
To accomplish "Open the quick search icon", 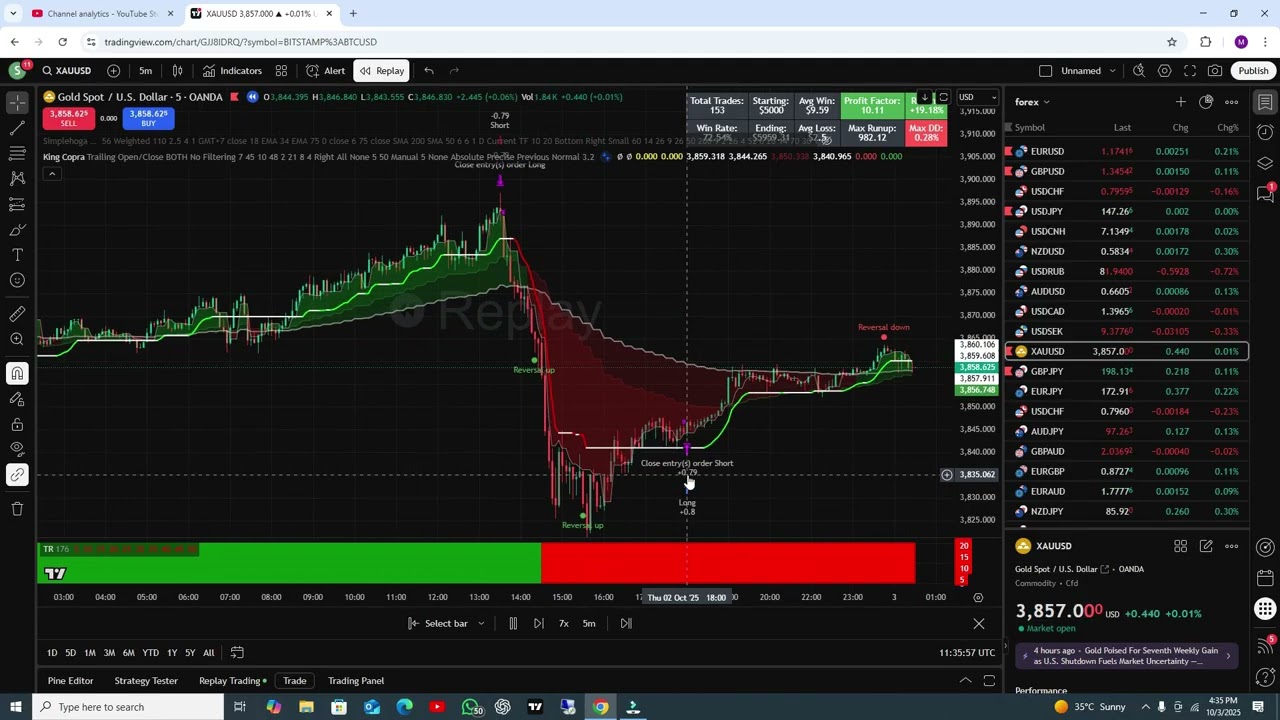I will click(1139, 71).
